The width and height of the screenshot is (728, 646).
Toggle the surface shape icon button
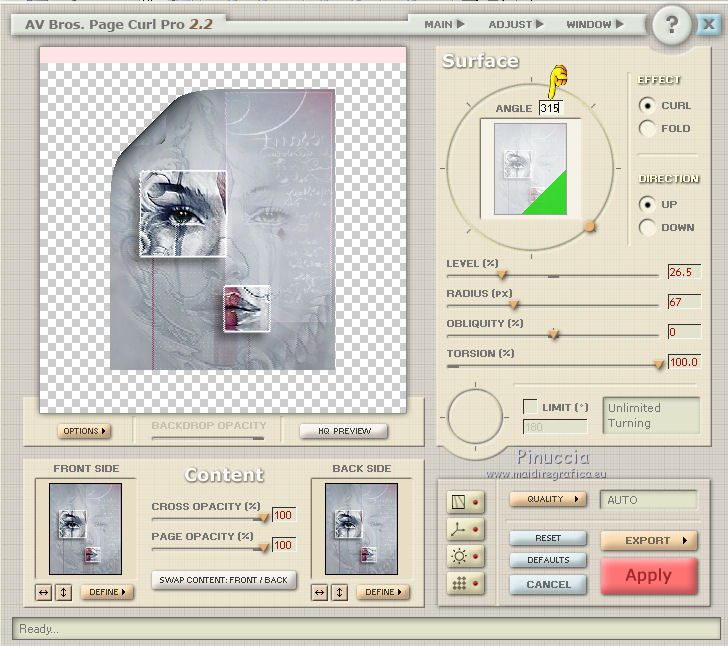[460, 501]
